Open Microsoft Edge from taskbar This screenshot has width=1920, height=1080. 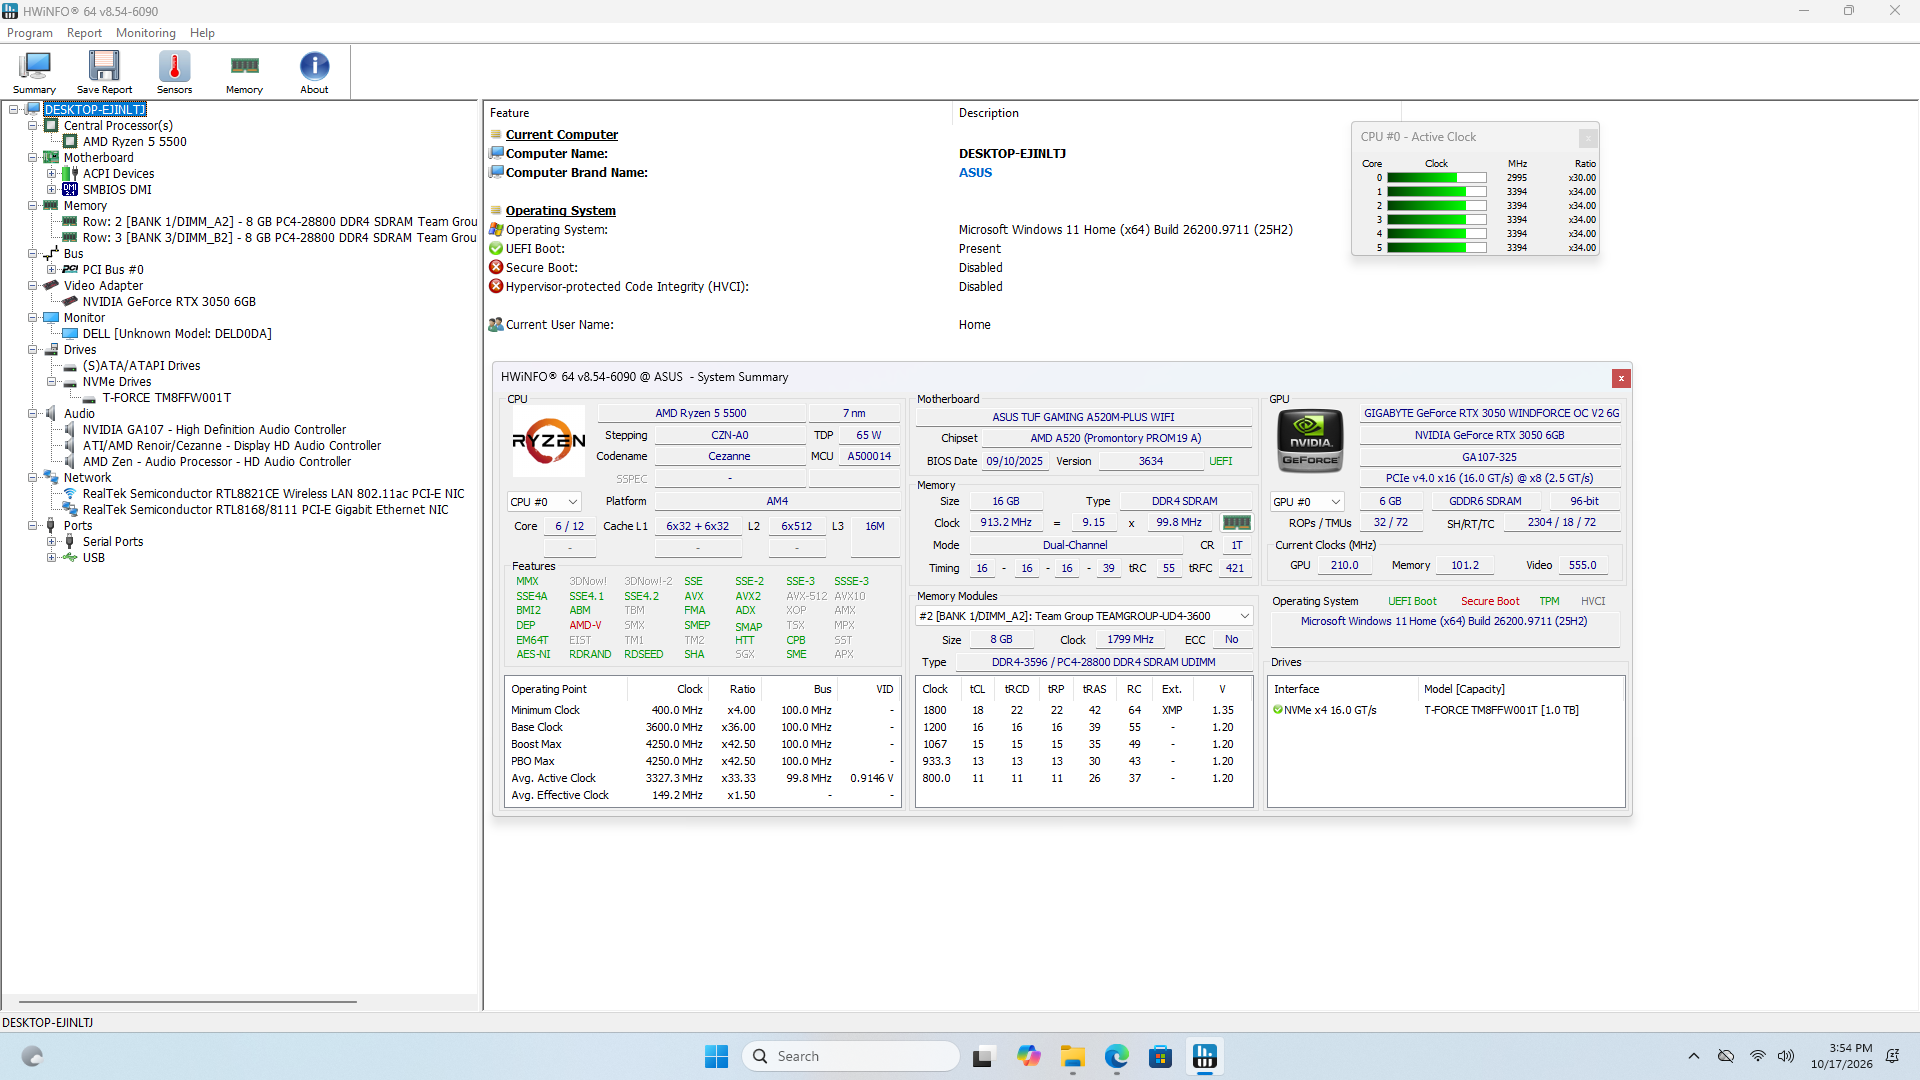(x=1116, y=1056)
